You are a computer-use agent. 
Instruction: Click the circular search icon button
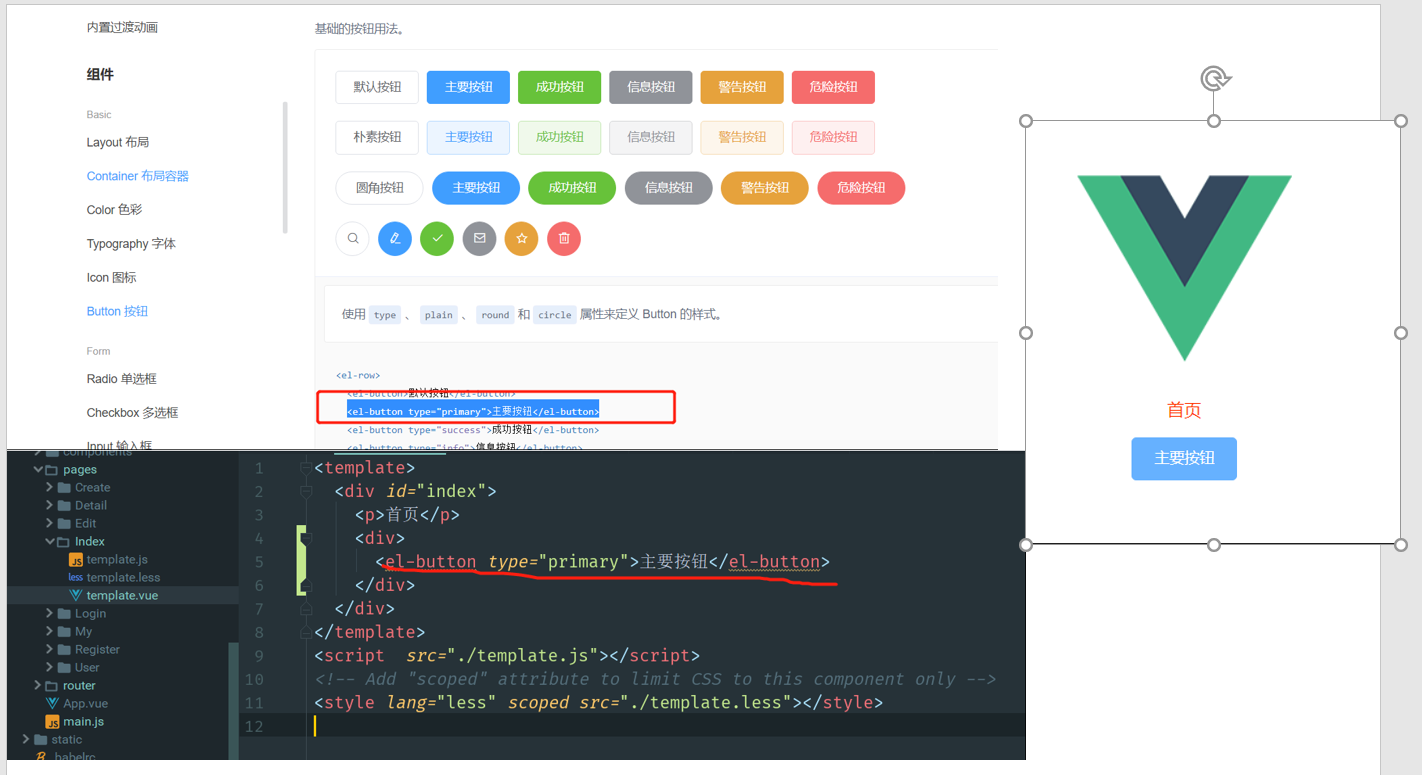coord(353,239)
